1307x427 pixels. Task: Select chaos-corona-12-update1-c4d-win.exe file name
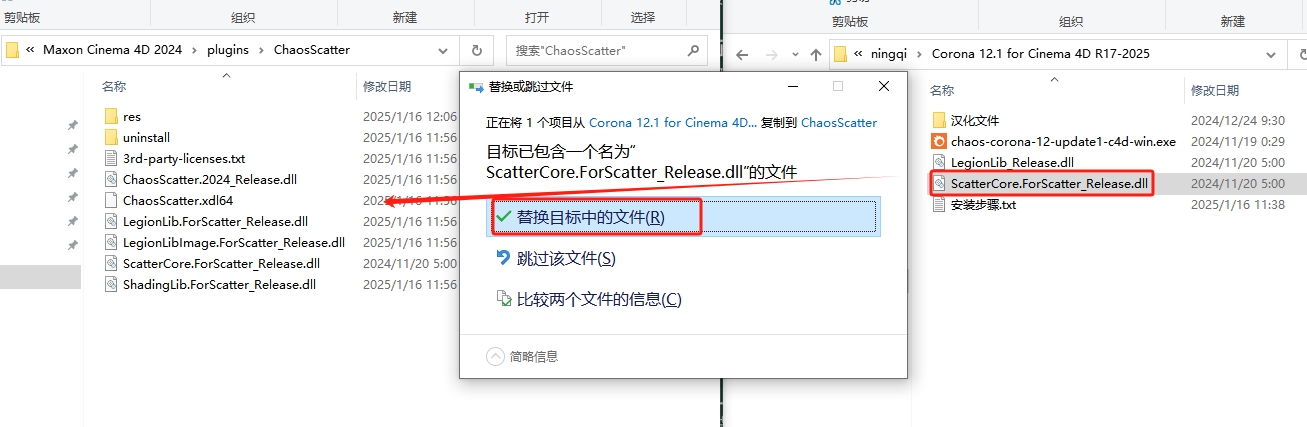(x=1063, y=142)
